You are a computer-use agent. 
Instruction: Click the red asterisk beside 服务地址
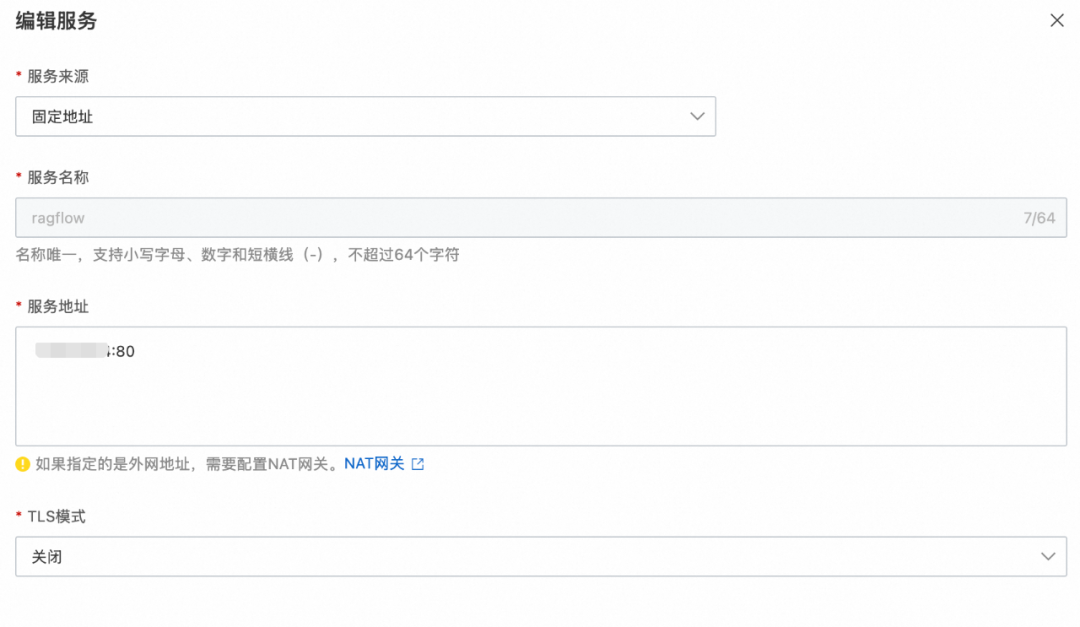tap(16, 306)
